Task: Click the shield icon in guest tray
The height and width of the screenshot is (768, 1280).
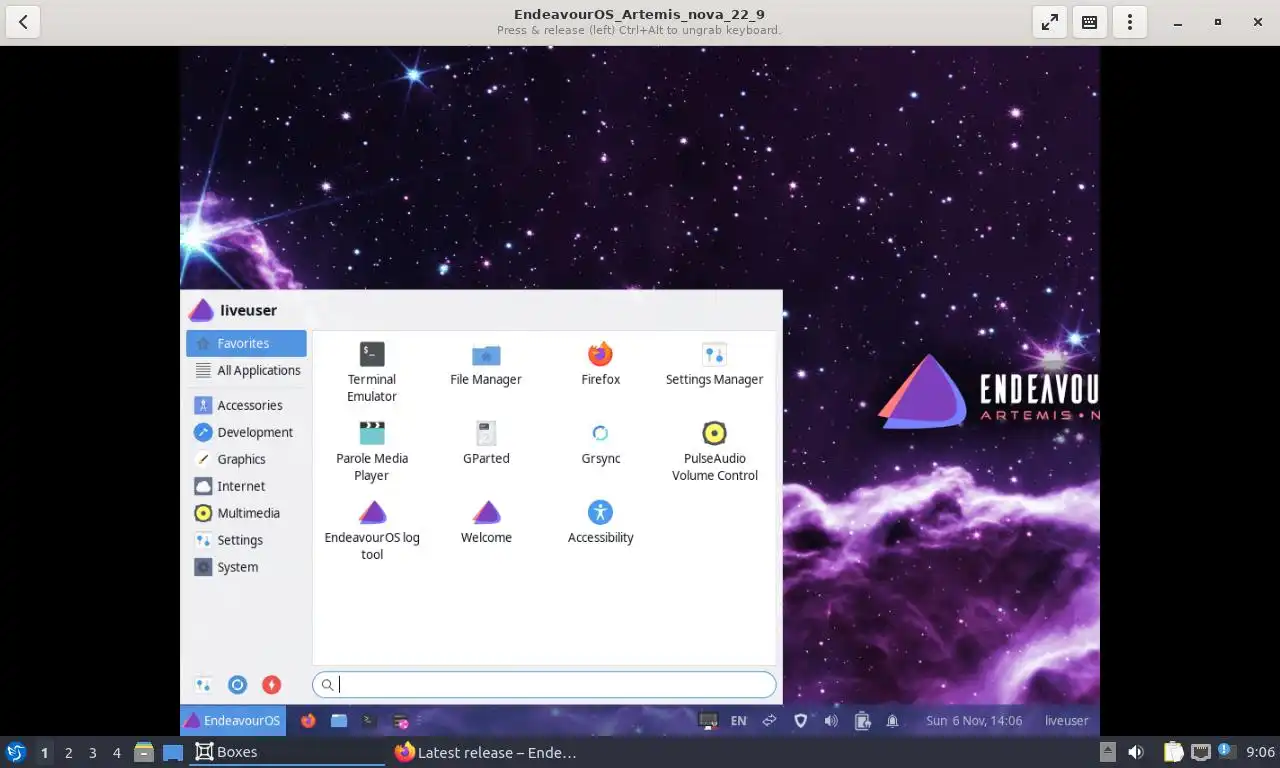Action: click(x=800, y=720)
